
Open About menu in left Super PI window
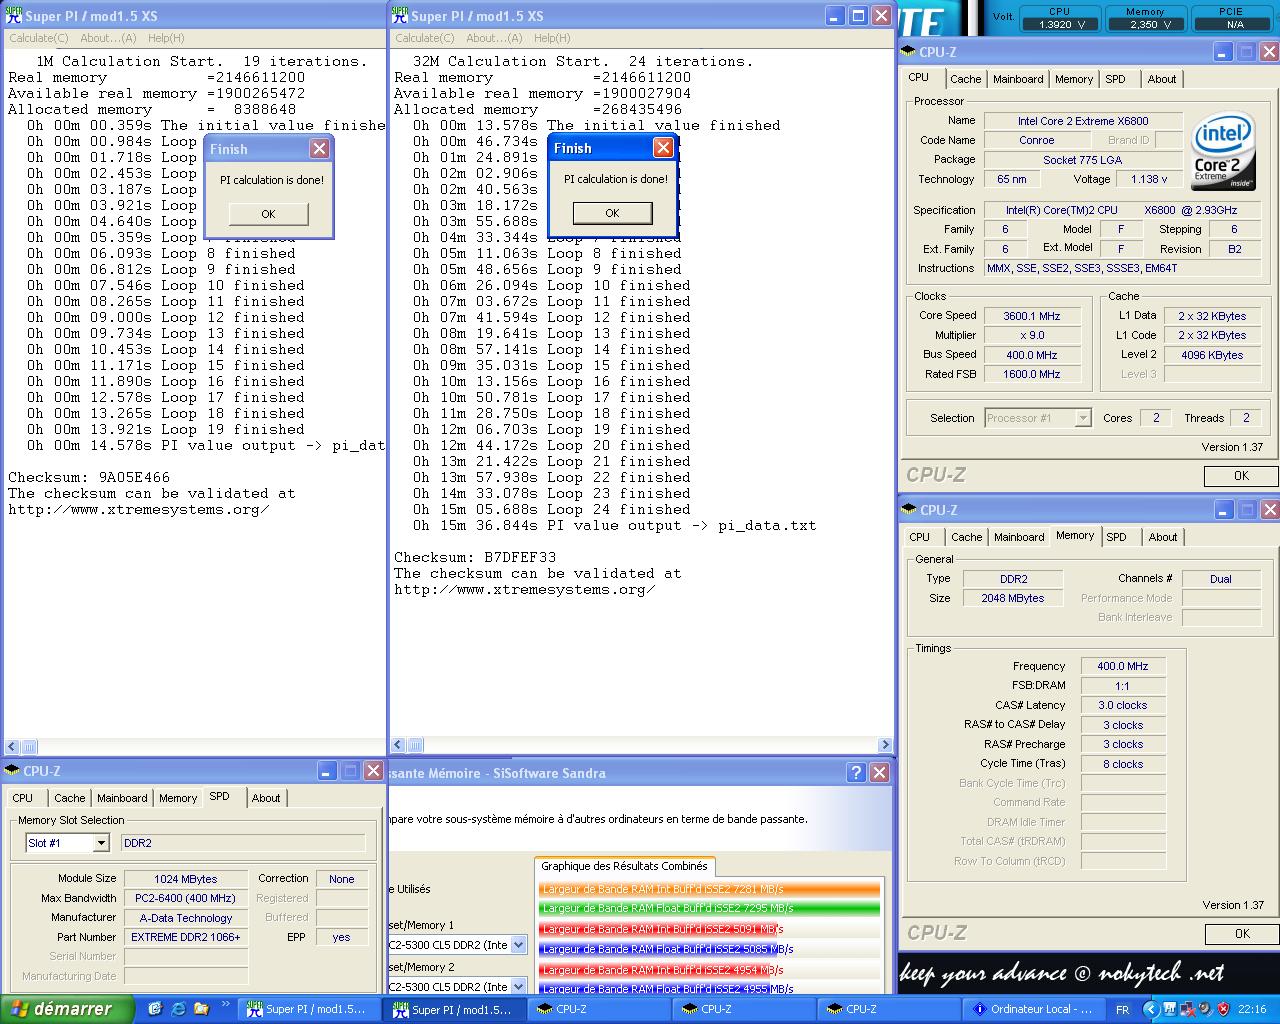click(108, 38)
